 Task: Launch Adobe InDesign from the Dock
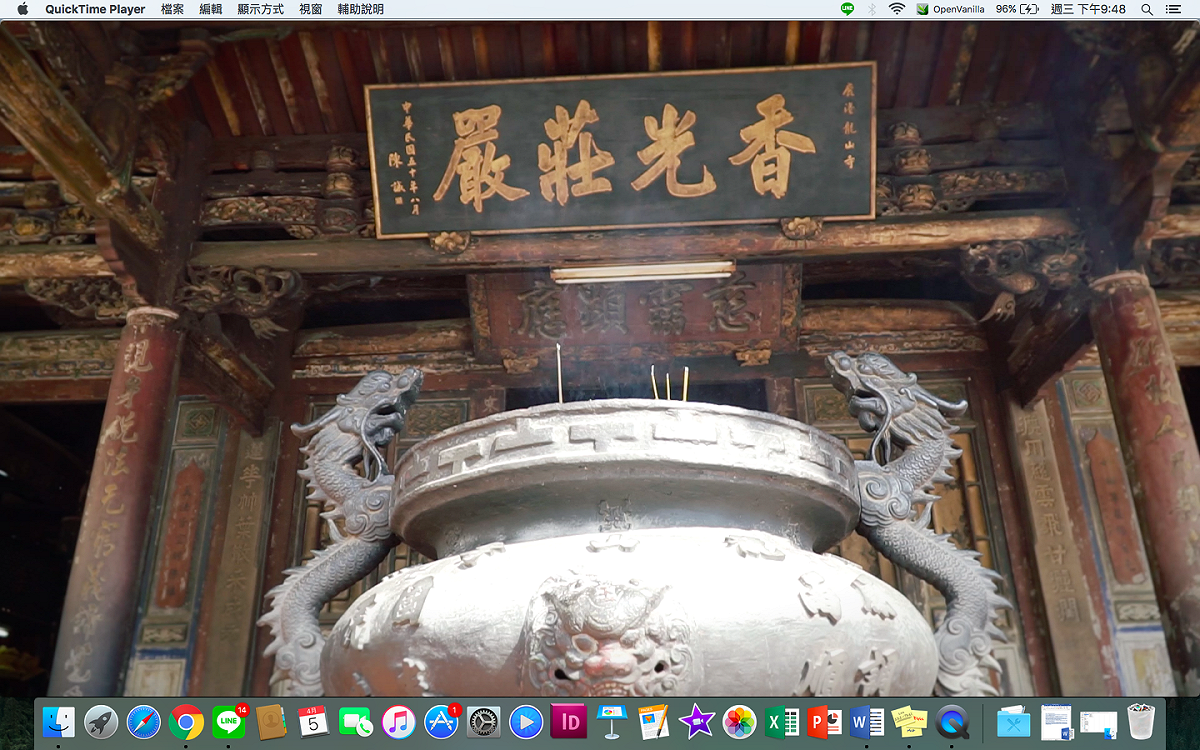[x=568, y=721]
